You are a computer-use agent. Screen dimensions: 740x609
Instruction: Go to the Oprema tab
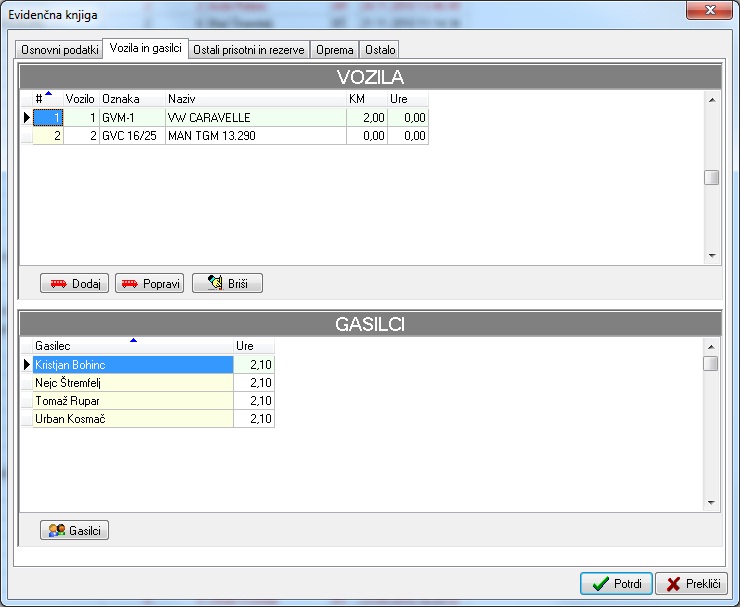click(x=335, y=49)
